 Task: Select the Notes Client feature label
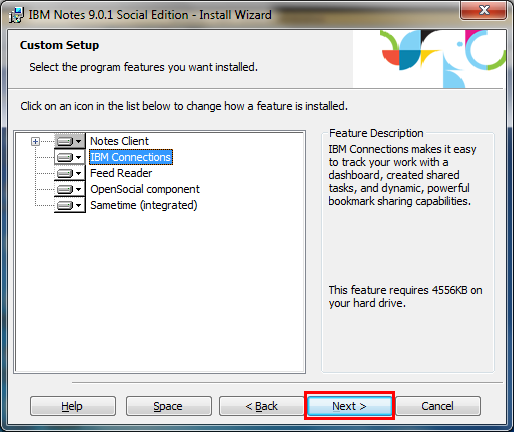coord(119,141)
